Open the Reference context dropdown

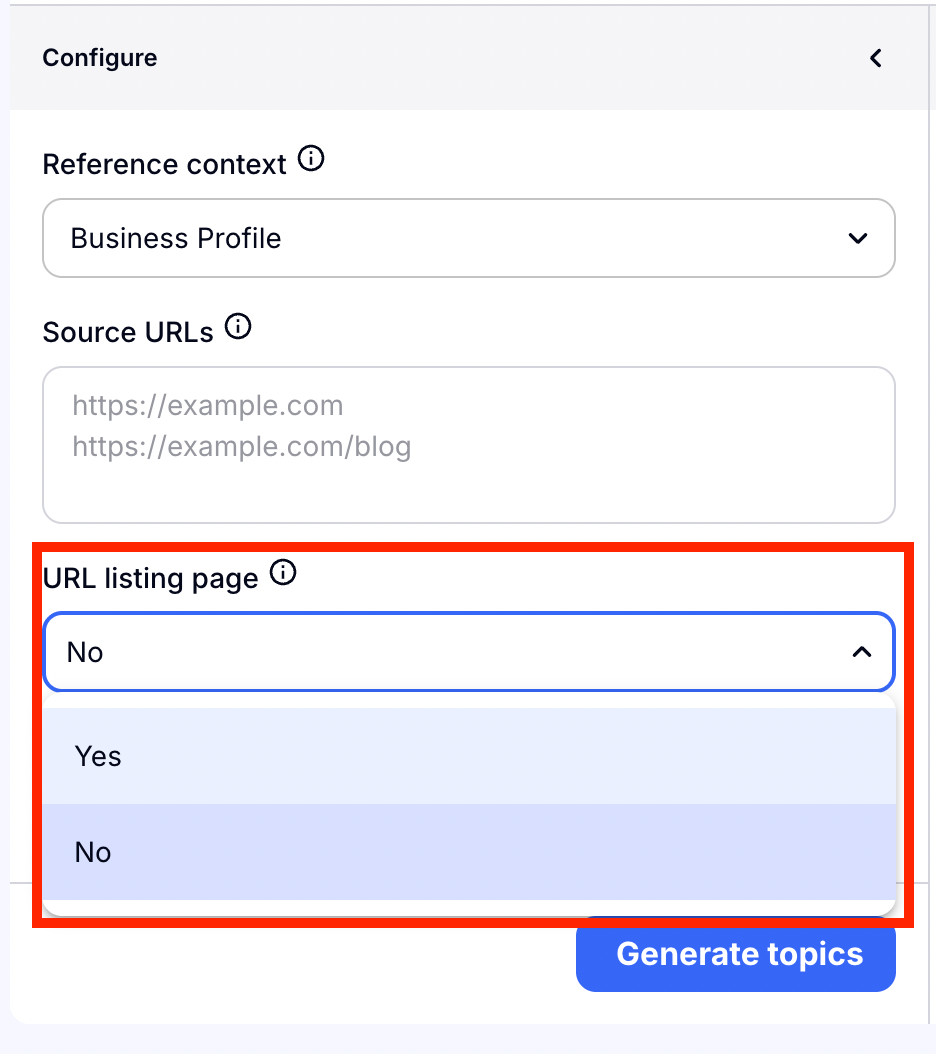click(468, 238)
